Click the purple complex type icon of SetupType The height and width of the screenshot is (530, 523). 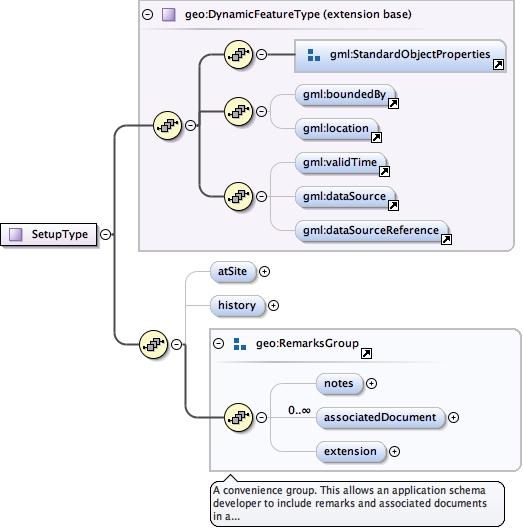click(16, 234)
